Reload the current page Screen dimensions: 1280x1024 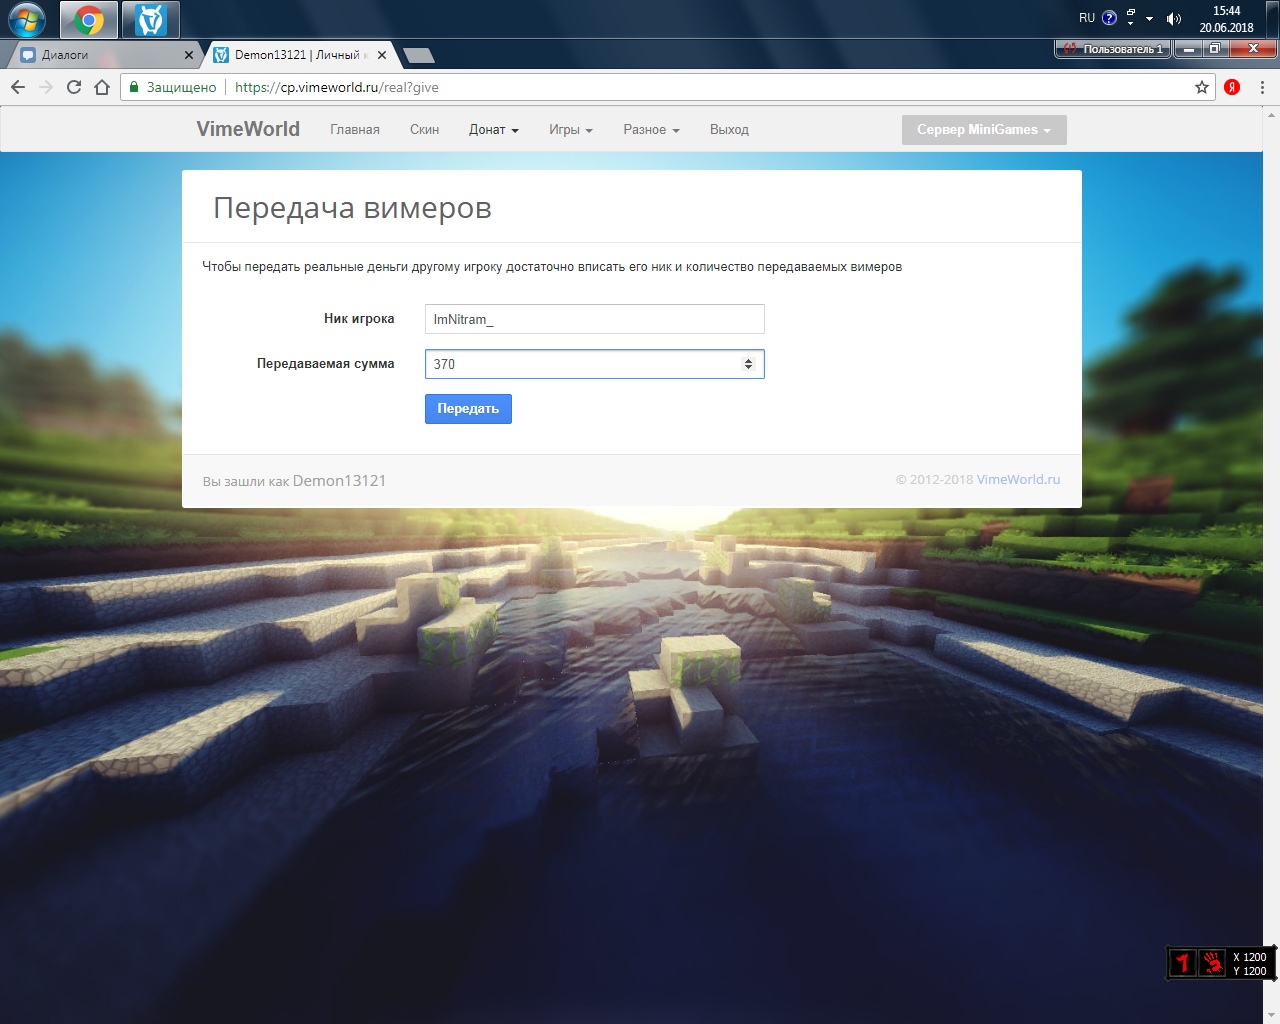pos(74,87)
